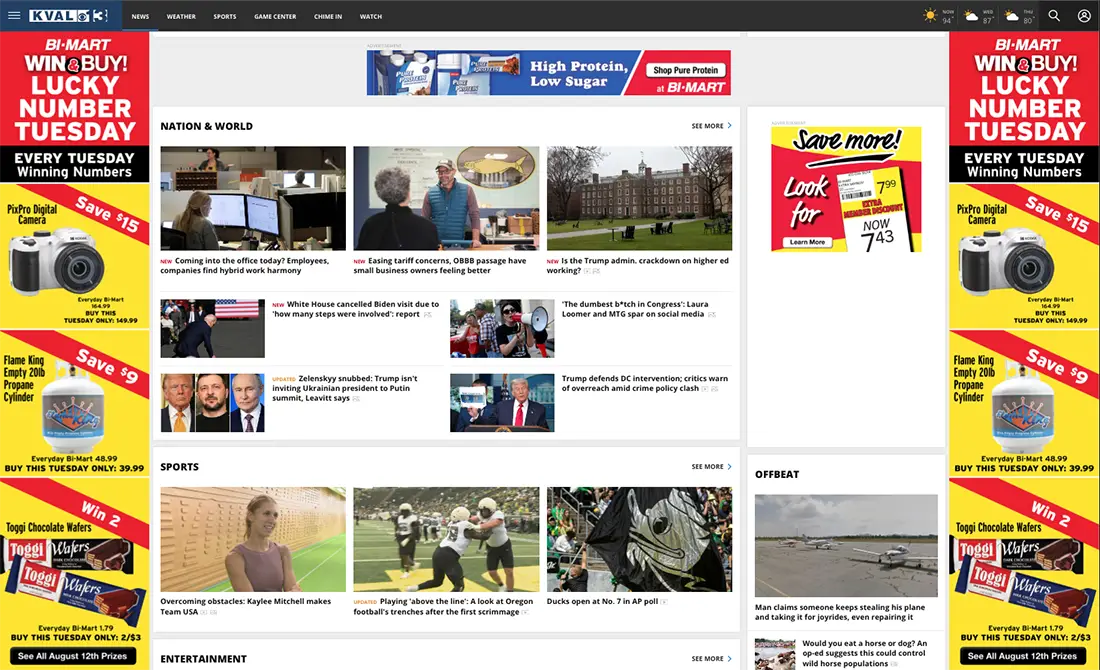Viewport: 1100px width, 670px height.
Task: Open the user account icon
Action: tap(1084, 15)
